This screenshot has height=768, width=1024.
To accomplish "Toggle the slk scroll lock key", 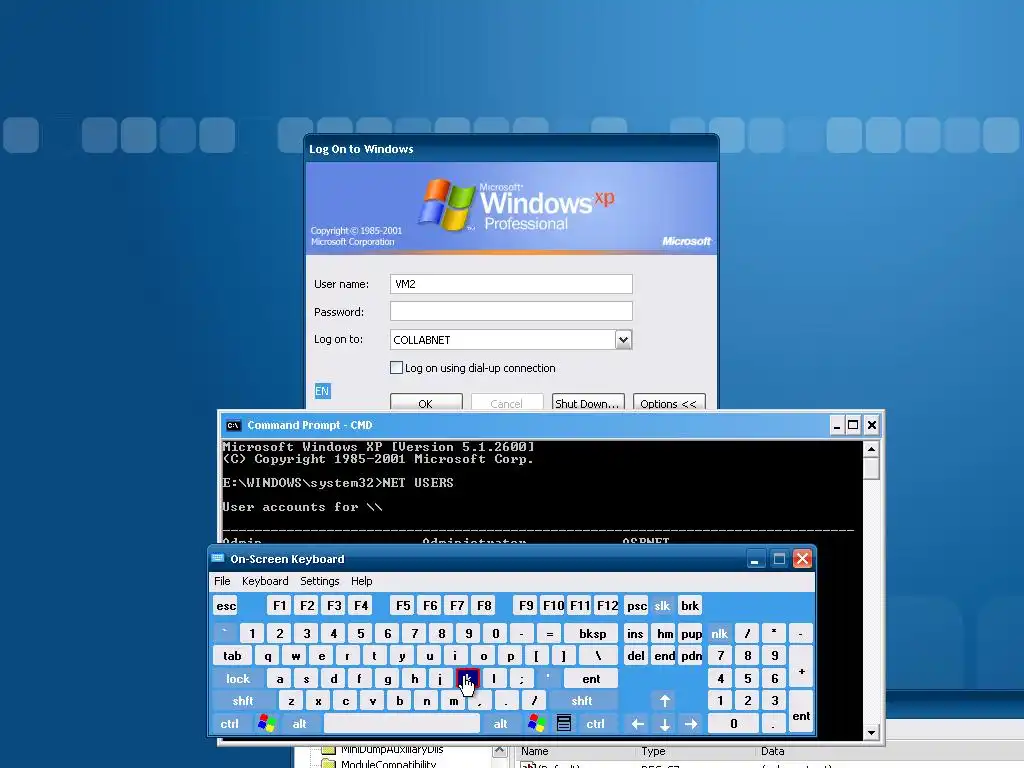I will [x=662, y=605].
